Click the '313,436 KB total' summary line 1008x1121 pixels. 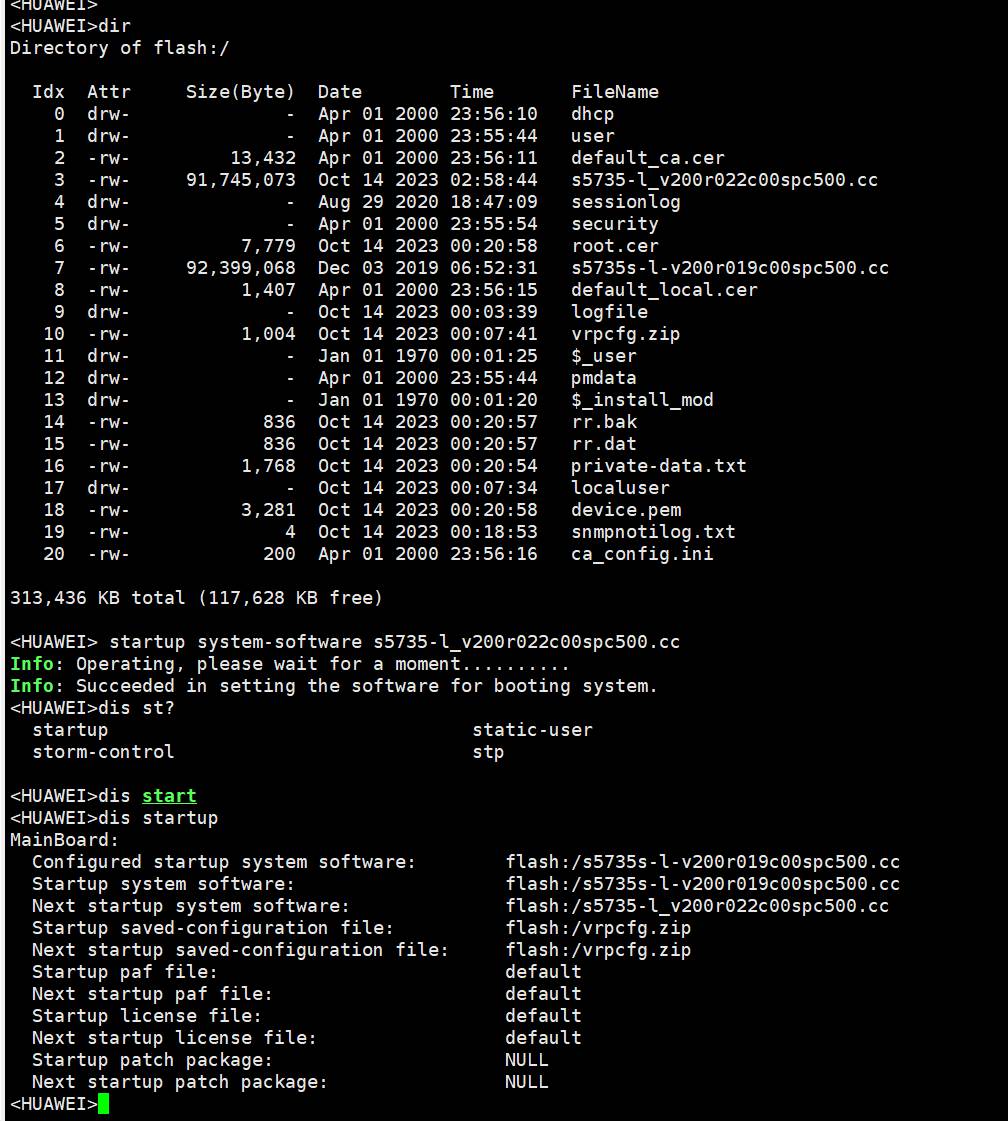[x=197, y=598]
